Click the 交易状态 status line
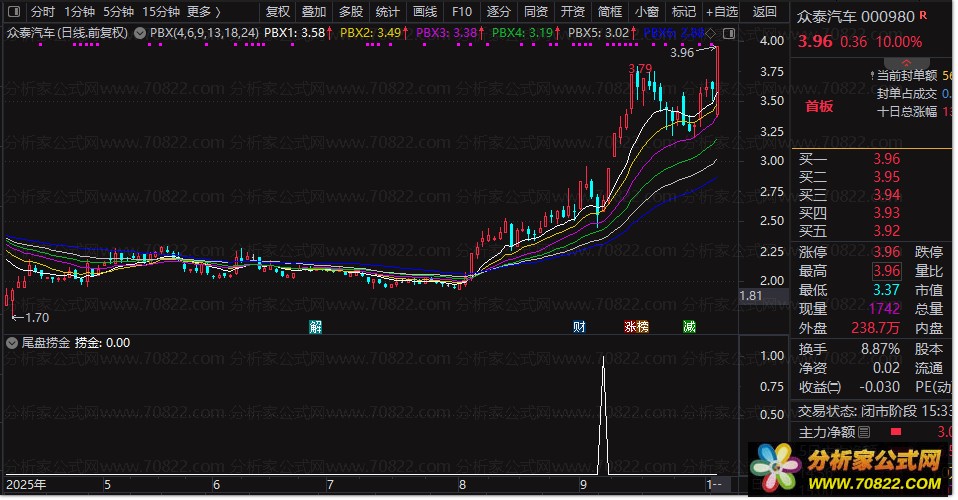 875,411
